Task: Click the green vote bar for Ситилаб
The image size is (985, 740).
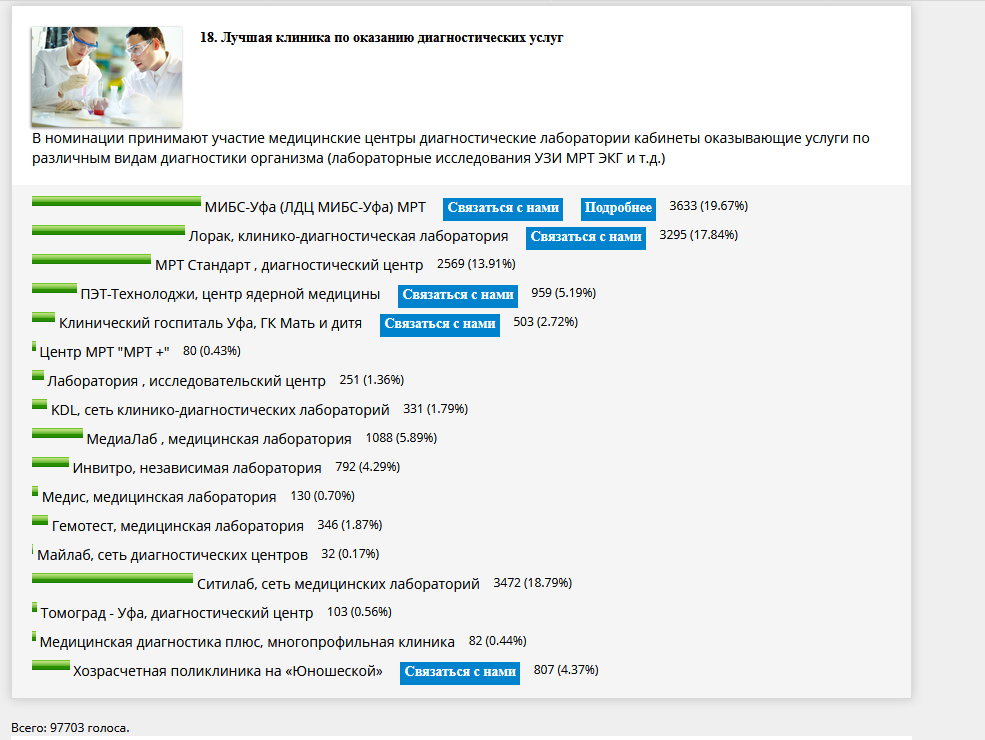Action: (x=112, y=578)
